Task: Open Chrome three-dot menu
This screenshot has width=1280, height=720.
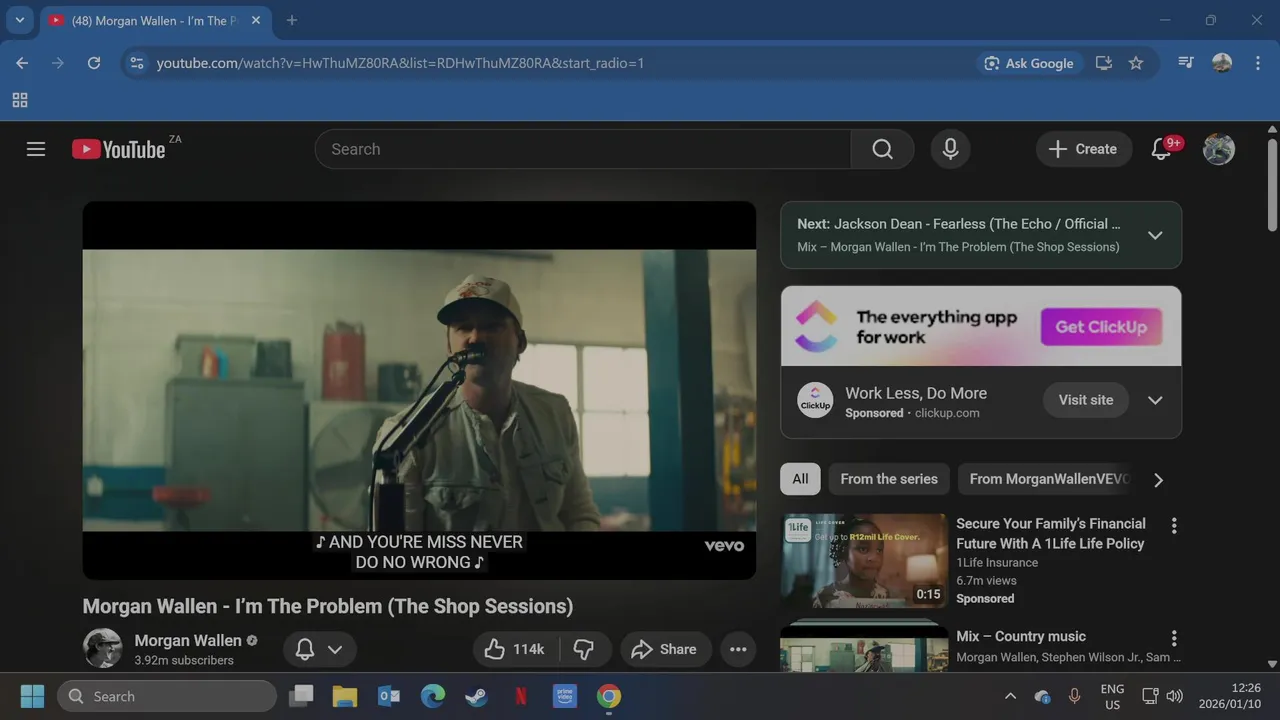Action: click(x=1257, y=63)
